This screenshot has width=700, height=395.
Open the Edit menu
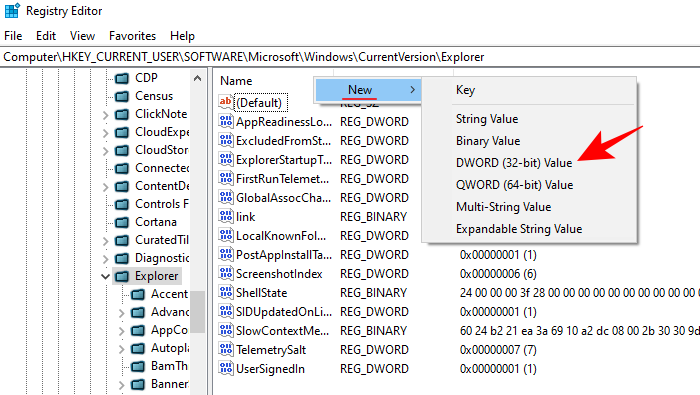click(46, 36)
